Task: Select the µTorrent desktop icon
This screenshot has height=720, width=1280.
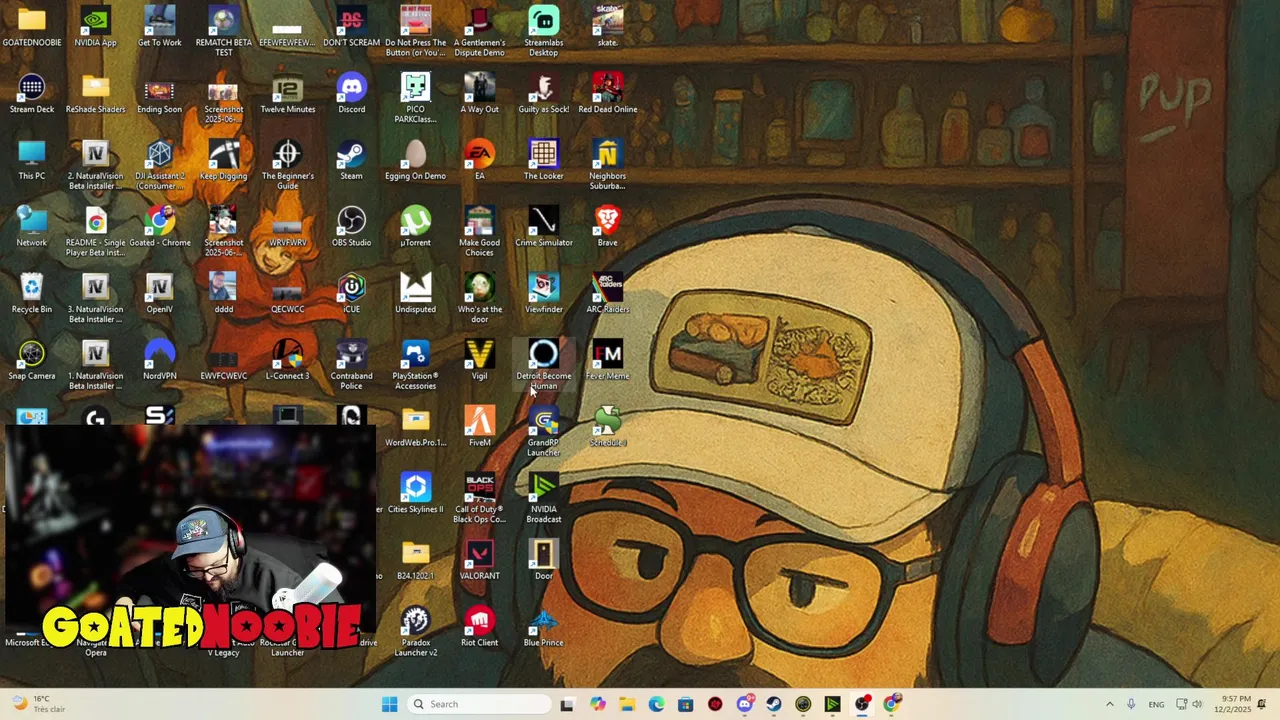Action: [x=415, y=227]
